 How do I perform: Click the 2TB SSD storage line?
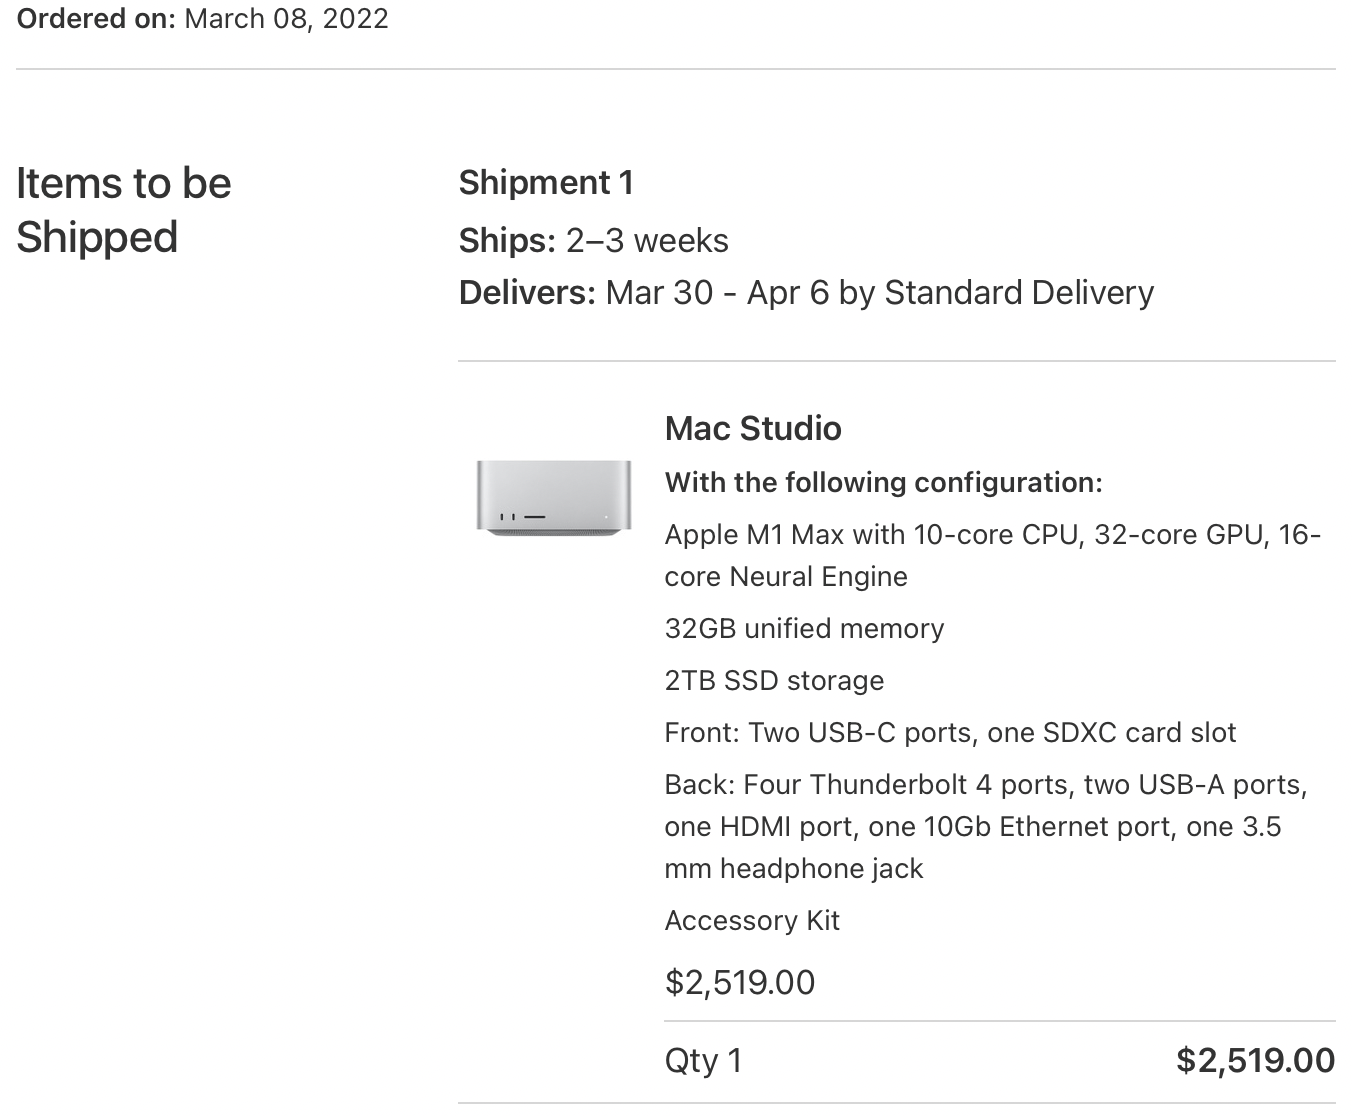click(x=774, y=680)
